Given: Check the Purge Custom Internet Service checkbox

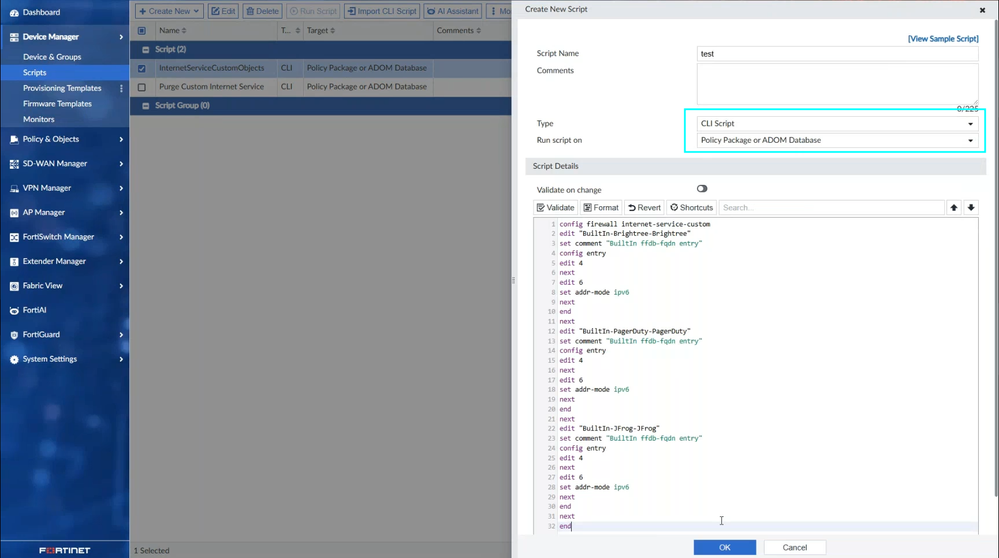Looking at the screenshot, I should [142, 87].
